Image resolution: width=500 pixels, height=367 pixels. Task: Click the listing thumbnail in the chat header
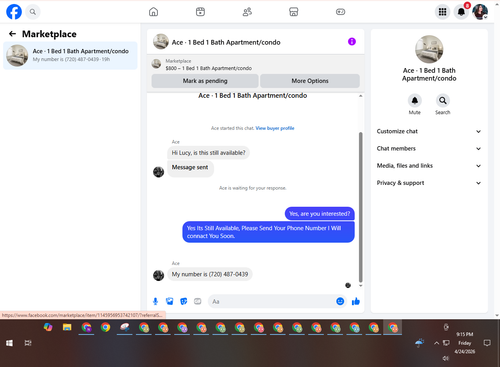coord(161,42)
